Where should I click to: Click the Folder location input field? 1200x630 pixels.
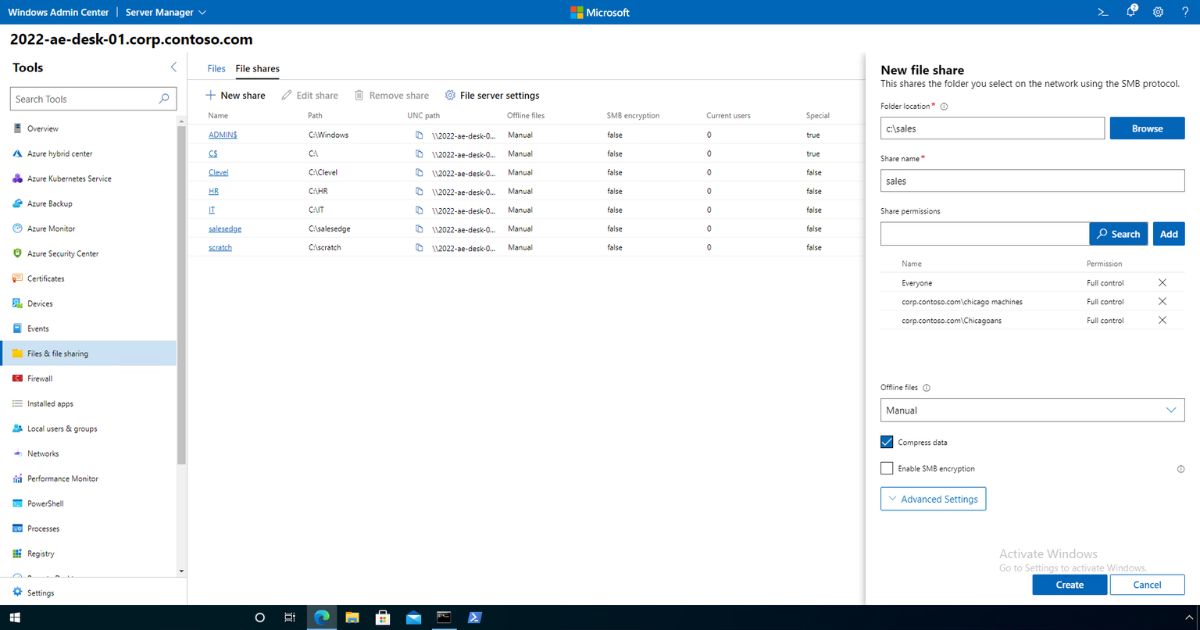point(992,128)
